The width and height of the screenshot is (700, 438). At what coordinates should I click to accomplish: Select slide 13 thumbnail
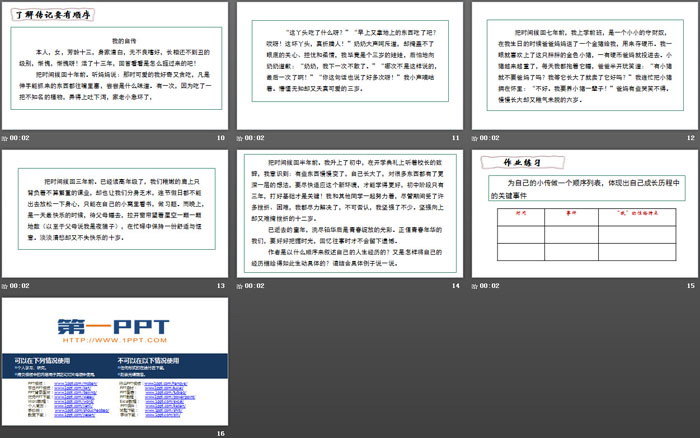point(115,214)
